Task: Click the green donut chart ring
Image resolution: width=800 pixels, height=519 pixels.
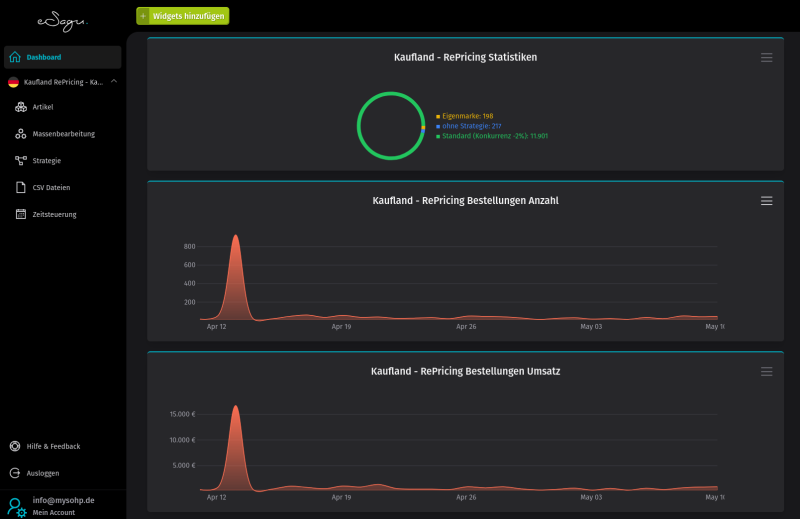Action: point(359,126)
